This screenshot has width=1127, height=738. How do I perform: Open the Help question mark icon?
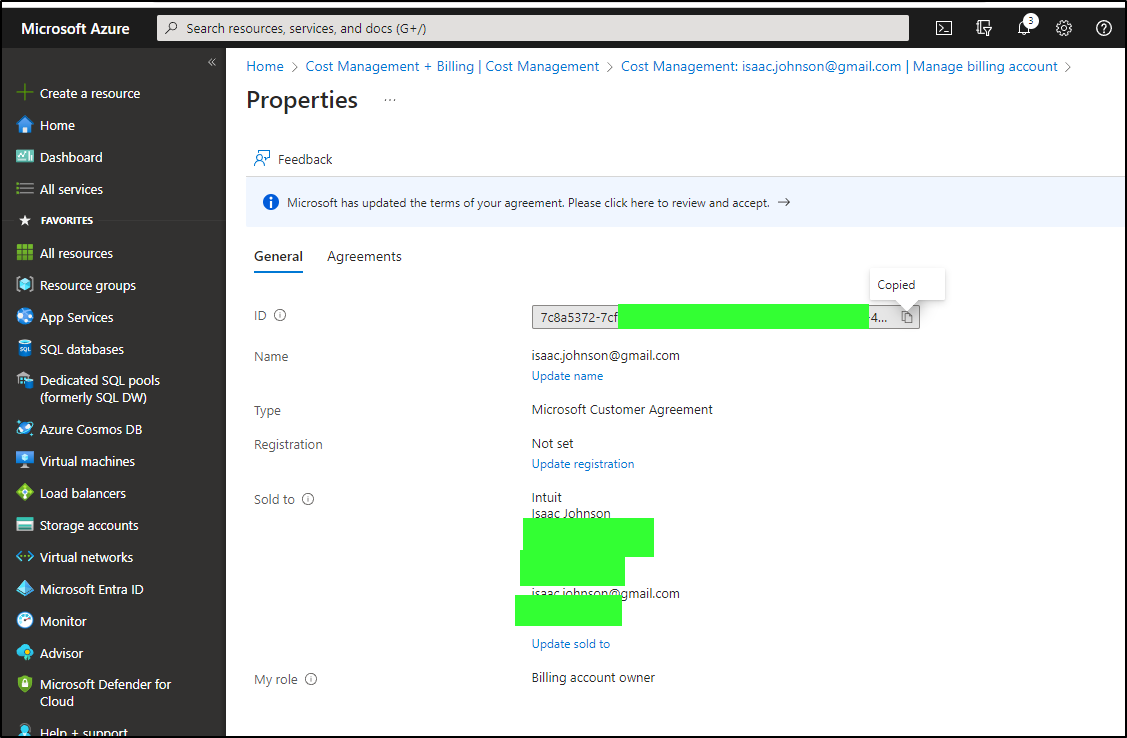pos(1104,28)
